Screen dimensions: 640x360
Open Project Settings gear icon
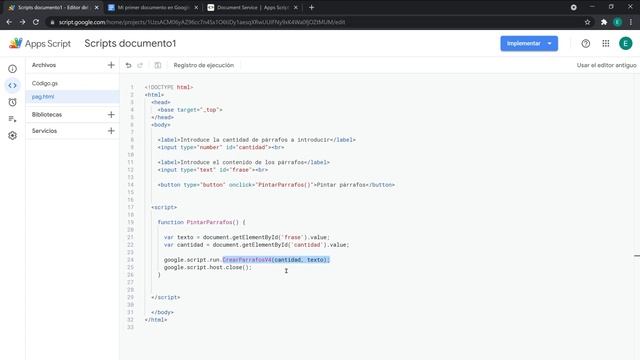pos(13,136)
